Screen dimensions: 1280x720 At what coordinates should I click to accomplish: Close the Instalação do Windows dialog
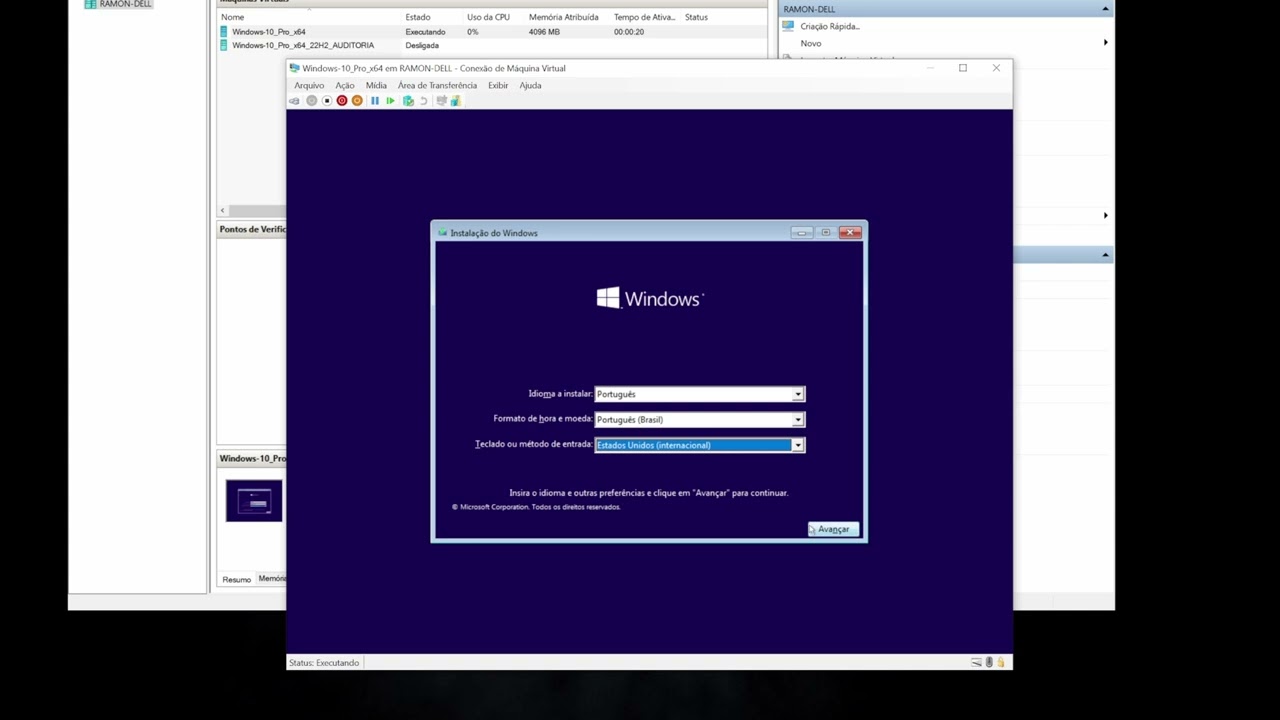point(850,232)
